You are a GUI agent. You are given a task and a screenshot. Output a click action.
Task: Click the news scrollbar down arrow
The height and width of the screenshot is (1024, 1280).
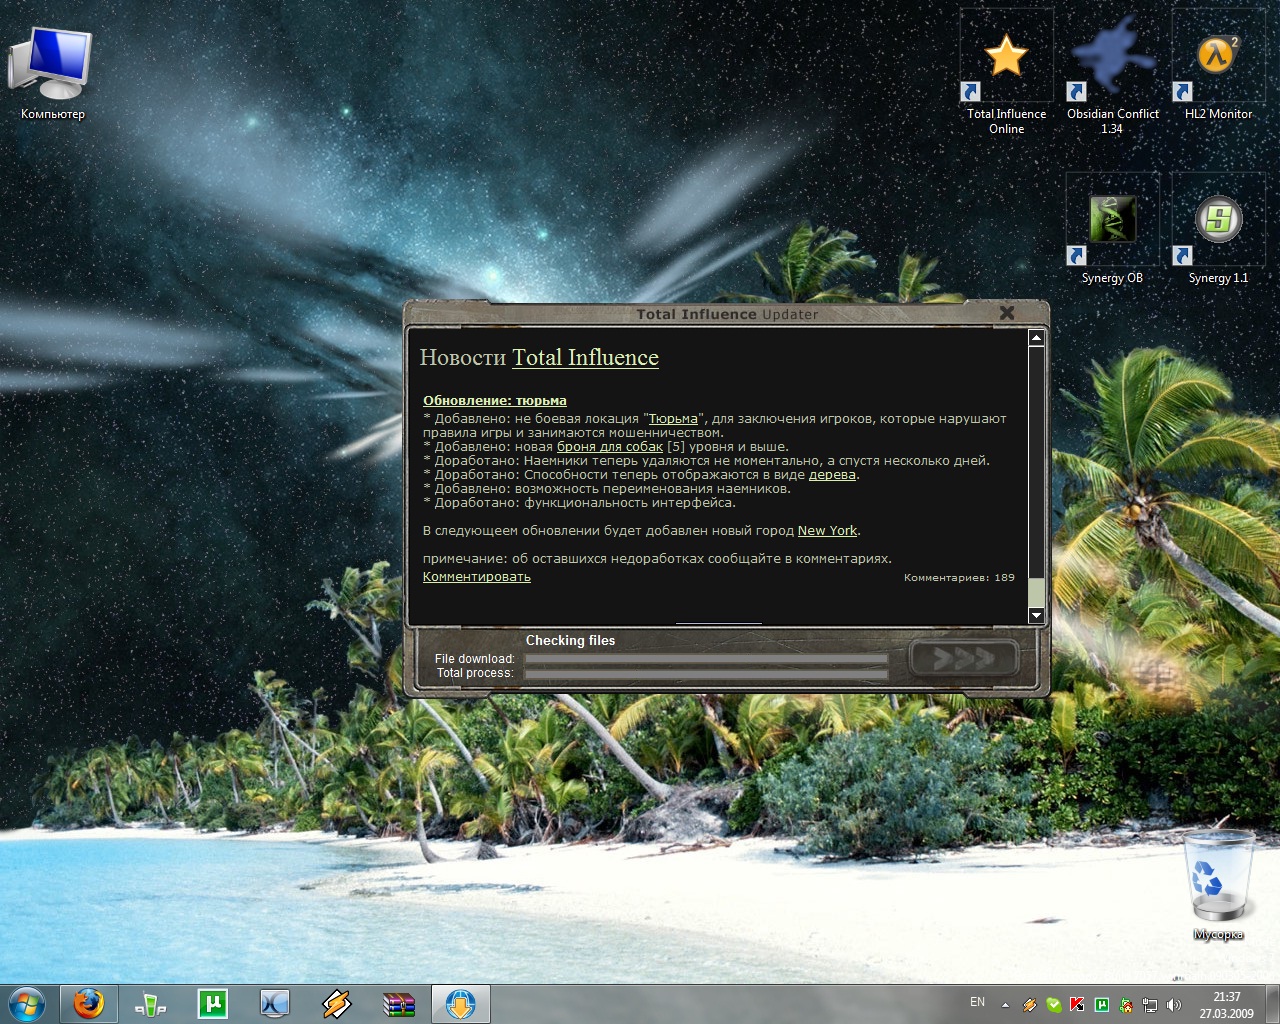[1036, 615]
